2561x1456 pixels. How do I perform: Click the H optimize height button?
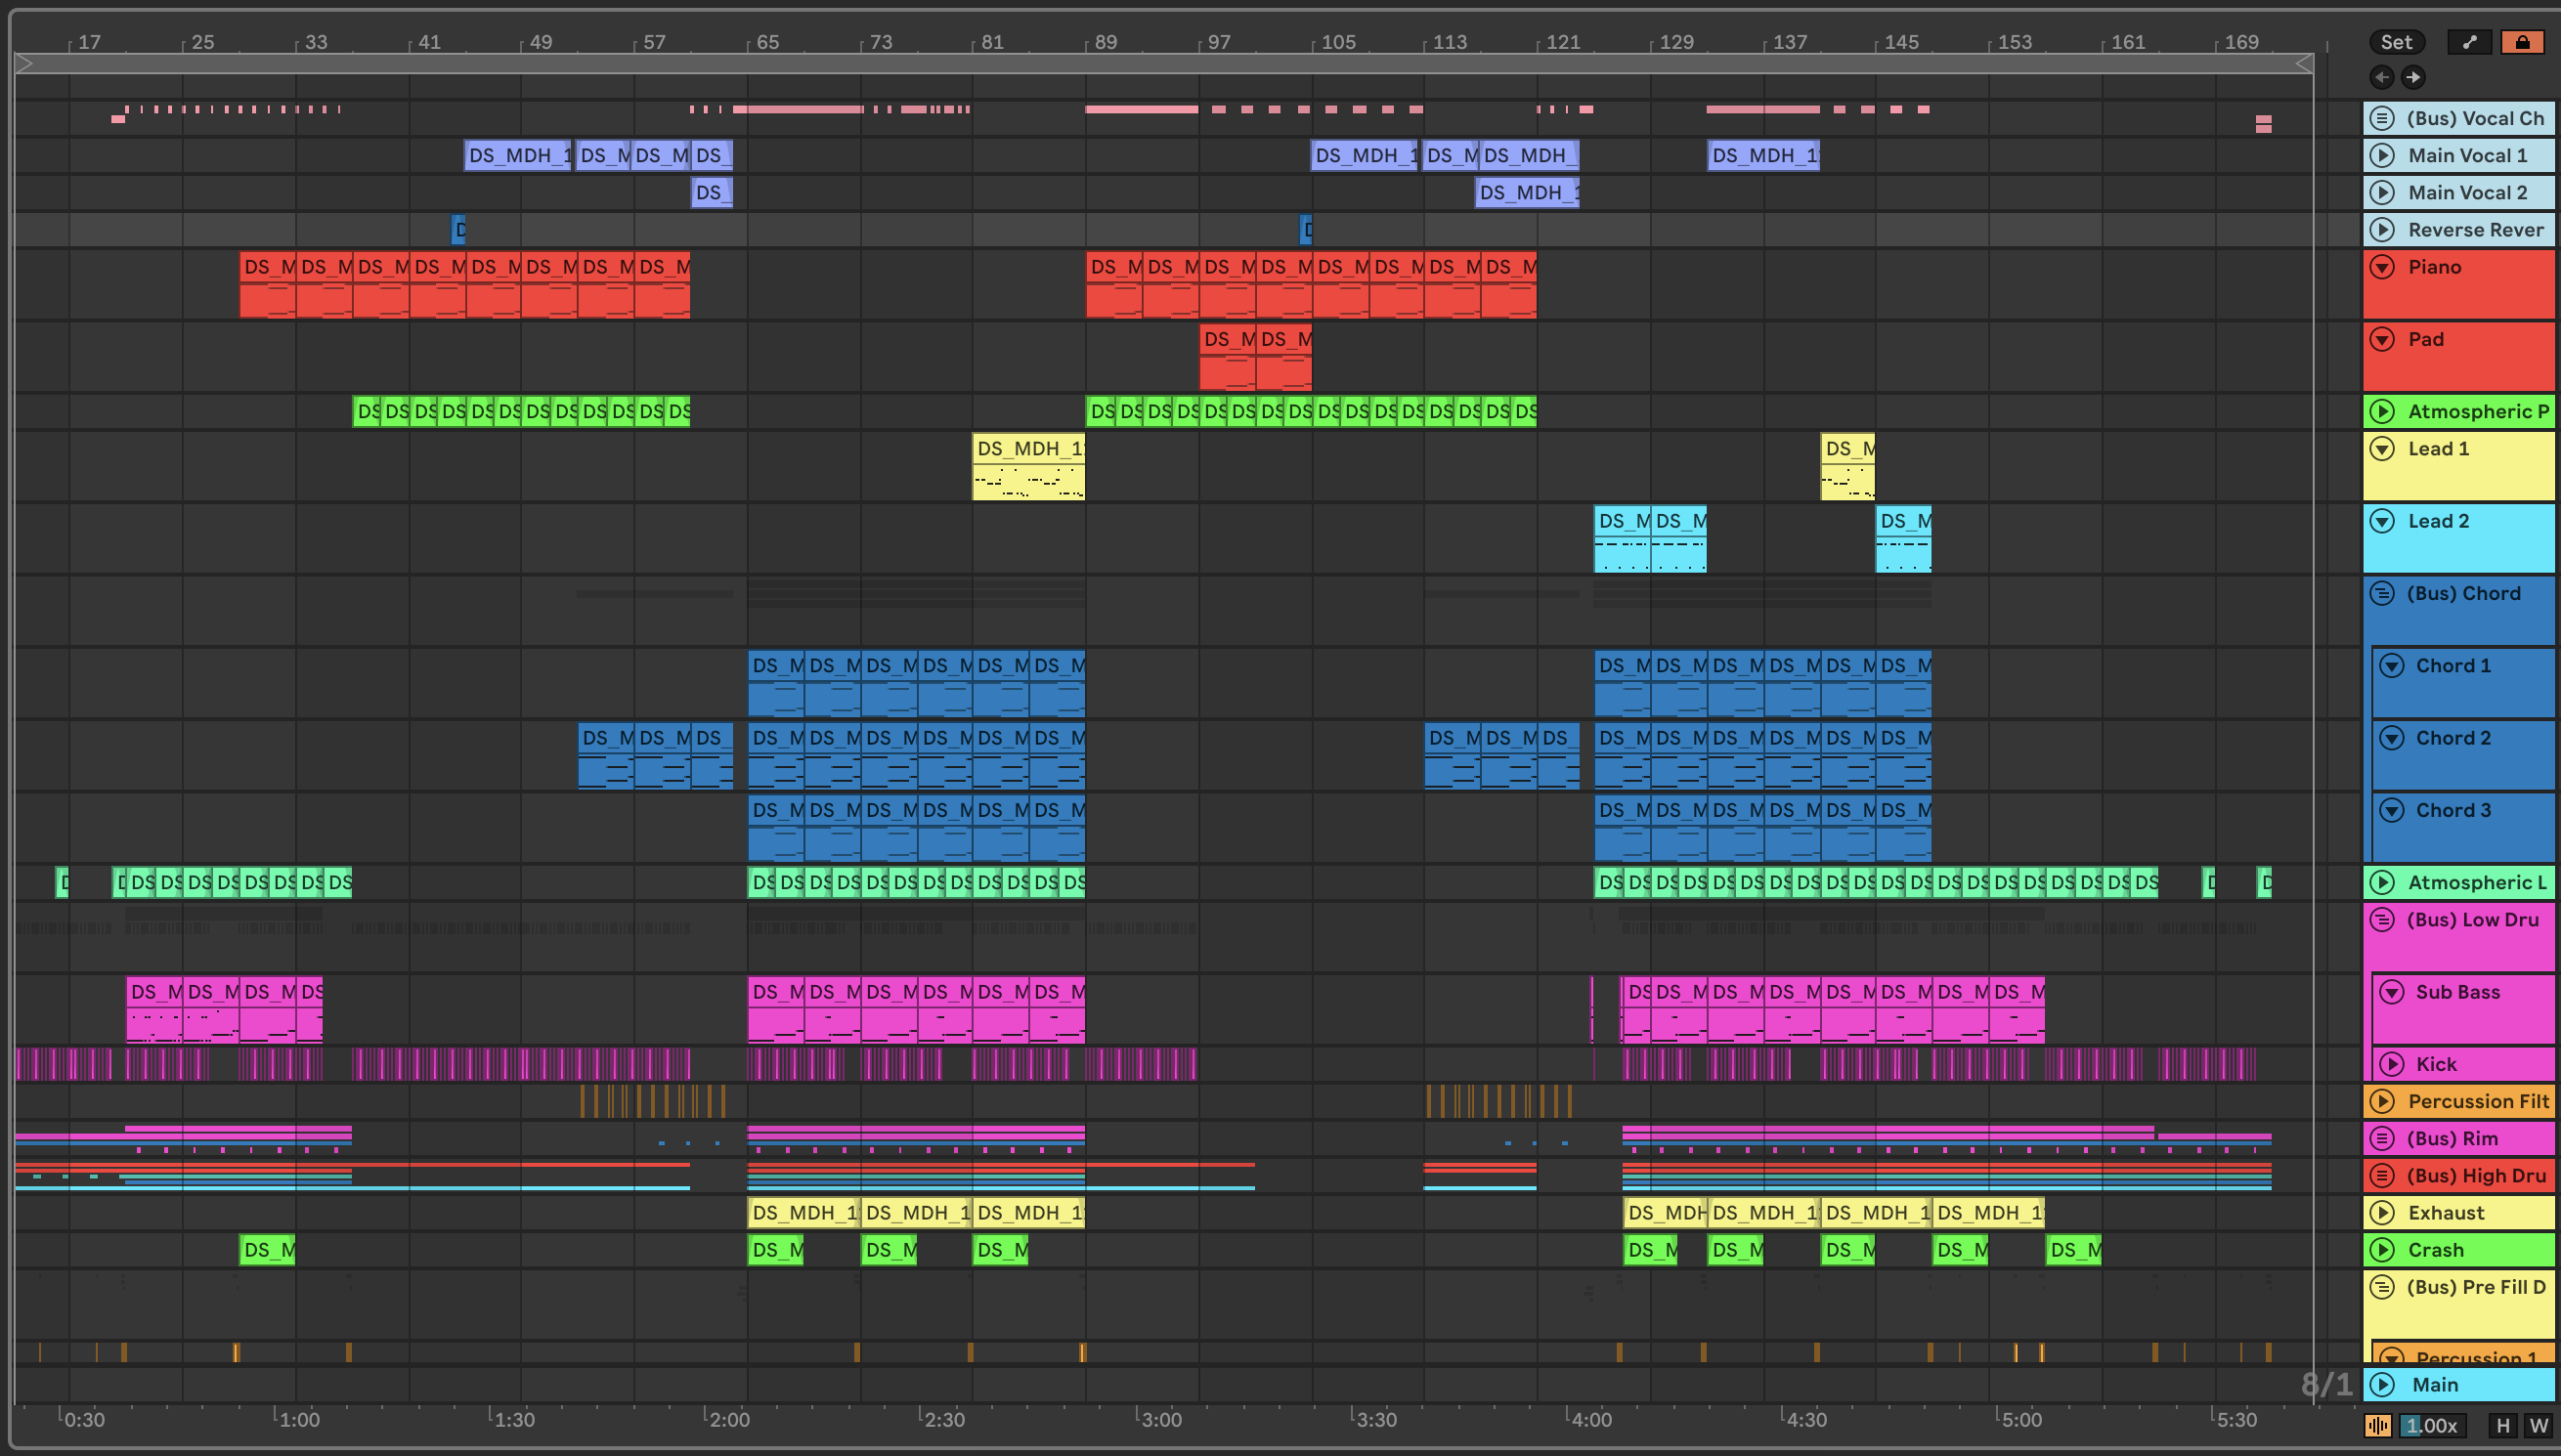pos(2503,1426)
